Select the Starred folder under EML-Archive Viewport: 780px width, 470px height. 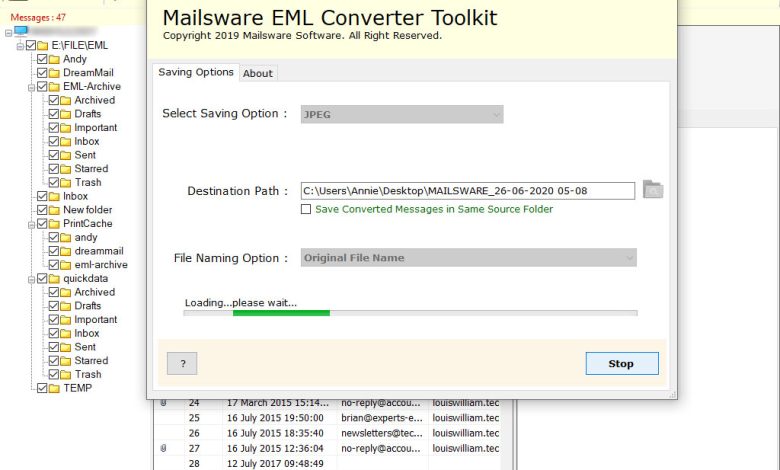[91, 169]
